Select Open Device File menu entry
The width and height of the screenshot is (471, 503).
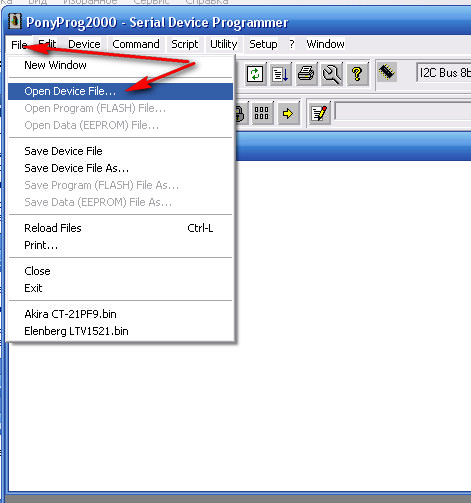click(120, 91)
